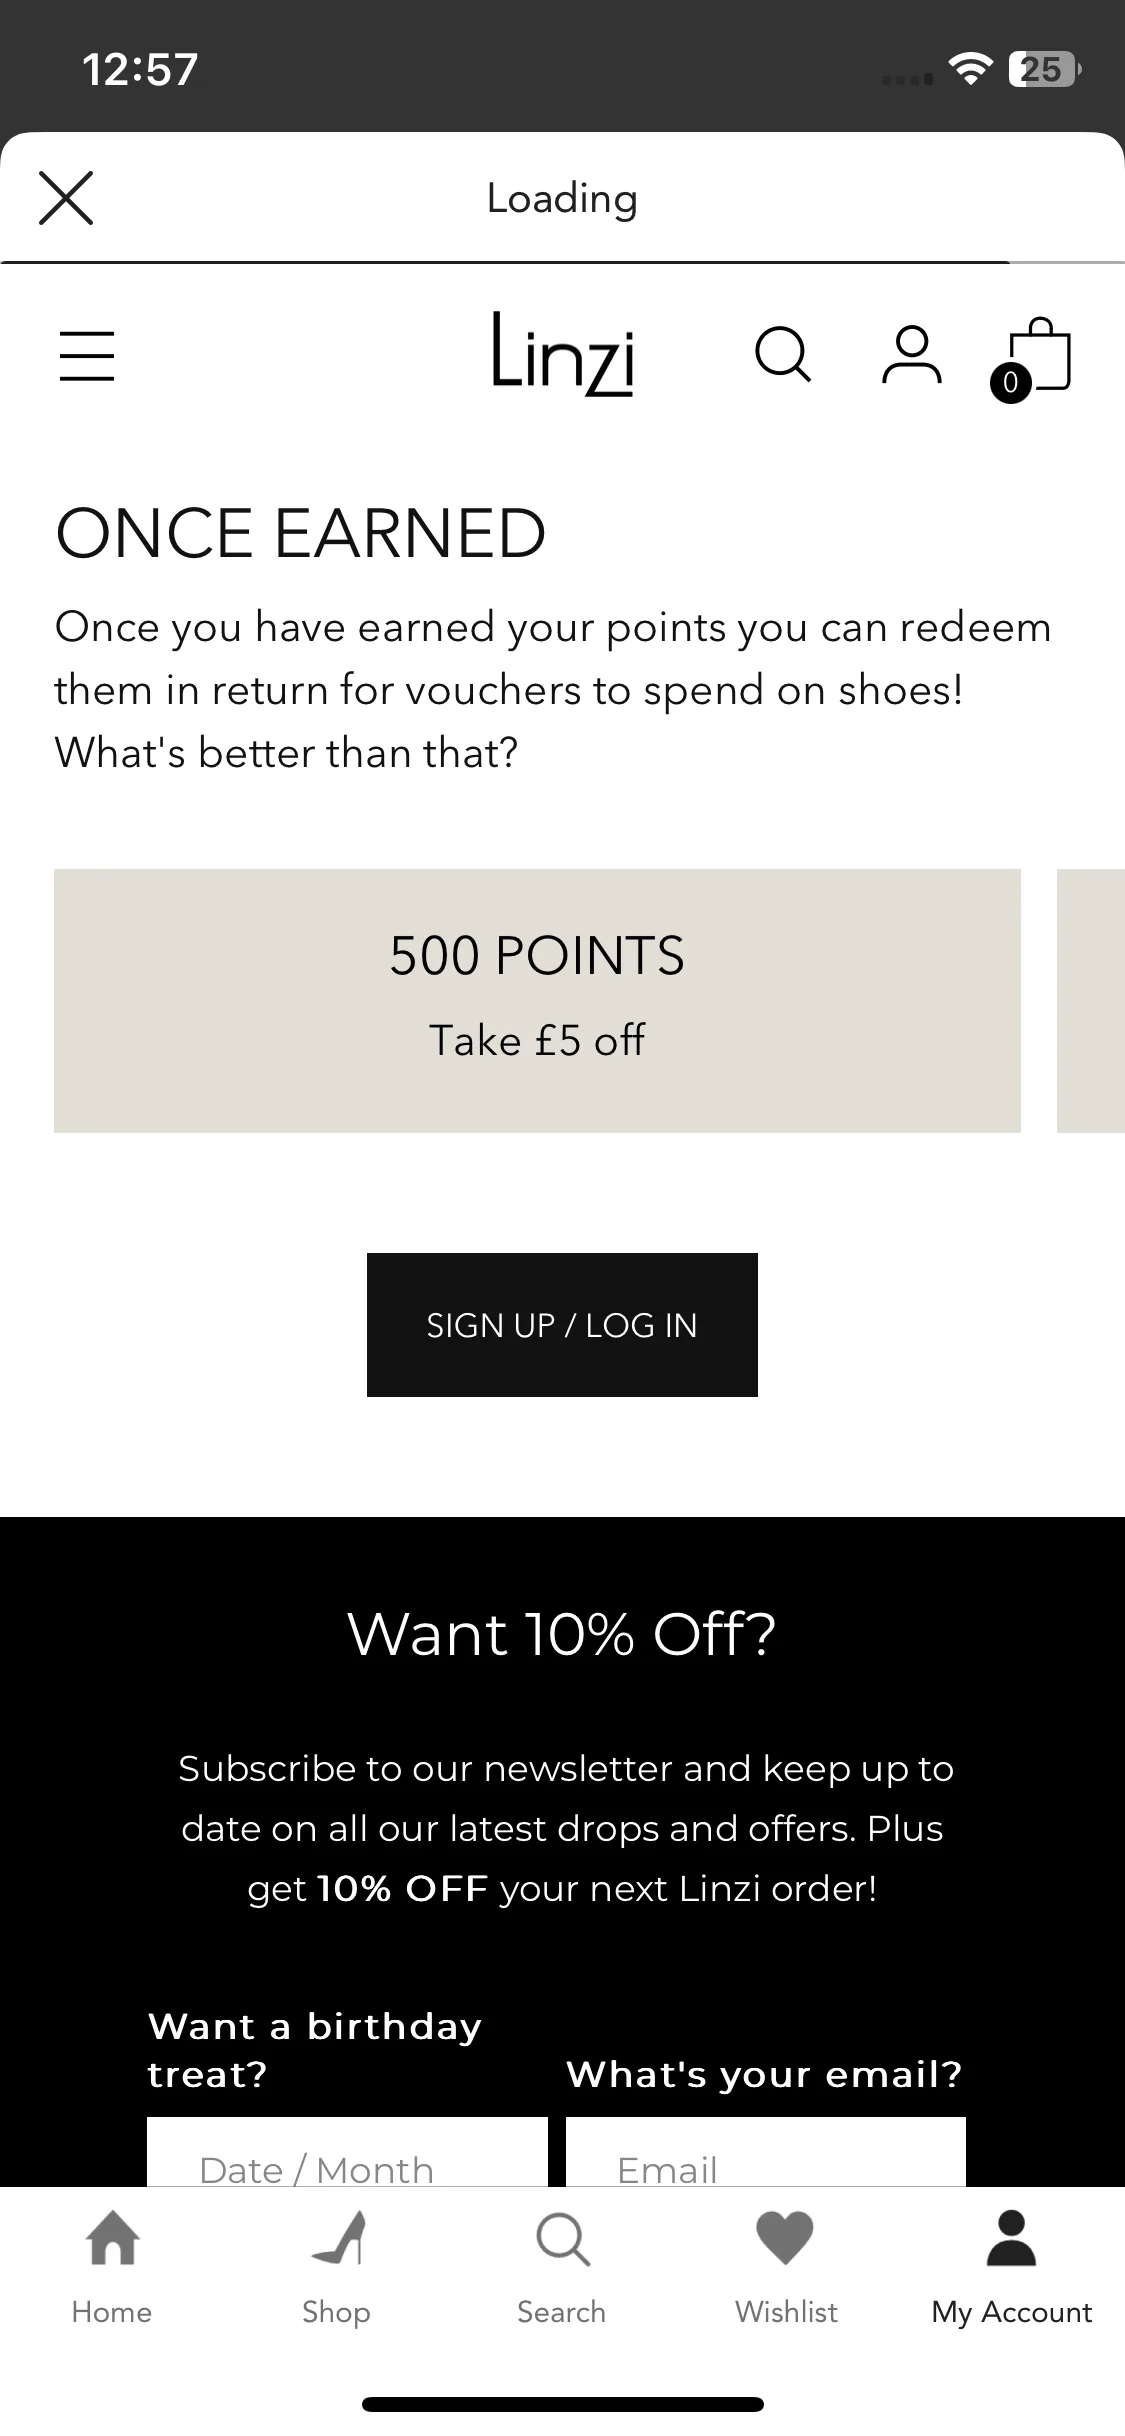The image size is (1125, 2436).
Task: Open search via magnifier icon in header
Action: [x=783, y=355]
